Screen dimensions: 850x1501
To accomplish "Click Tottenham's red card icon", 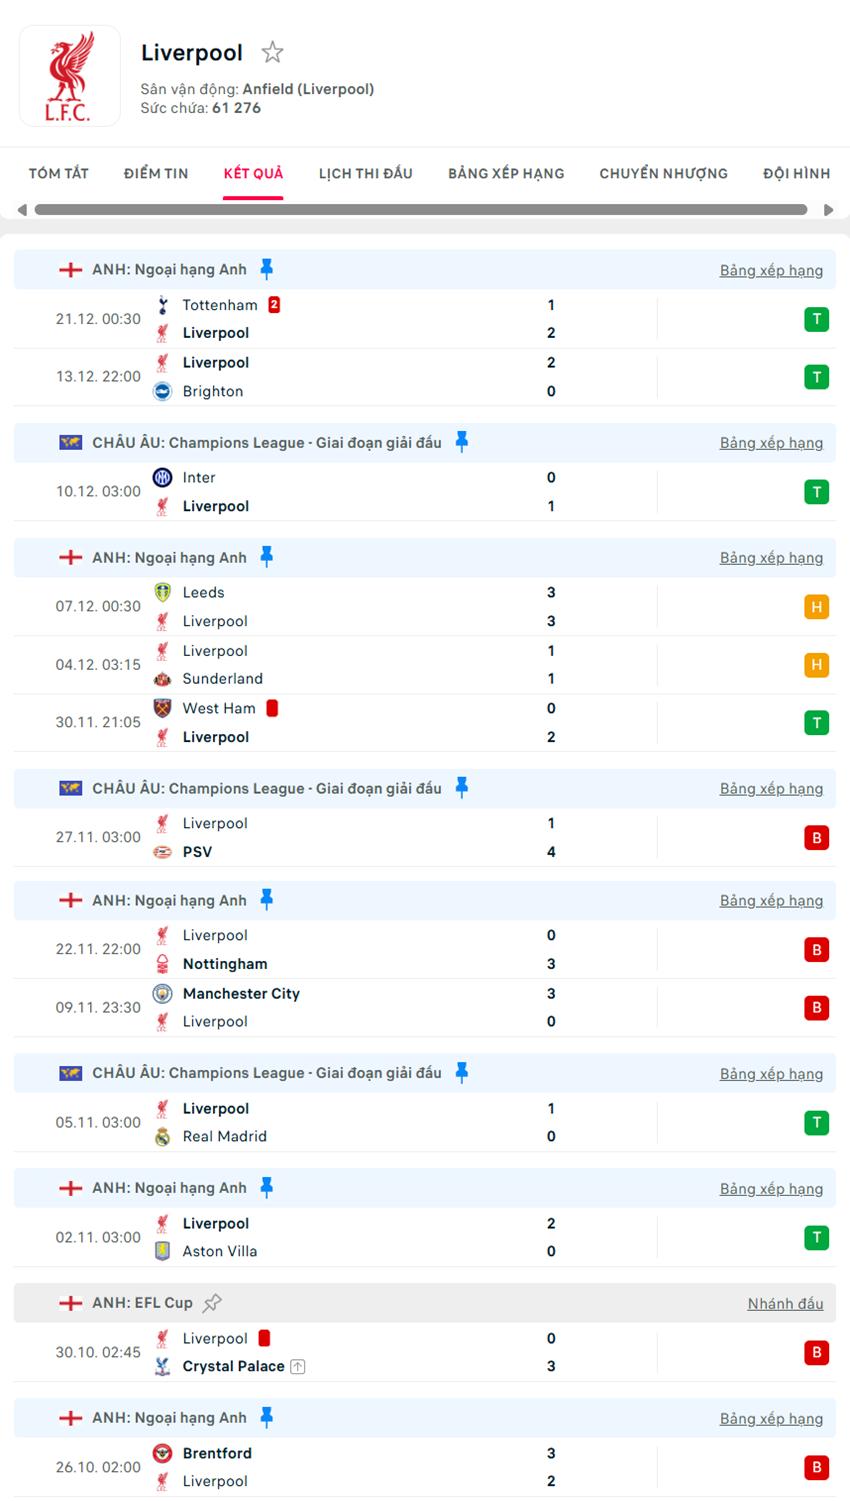I will pyautogui.click(x=274, y=305).
